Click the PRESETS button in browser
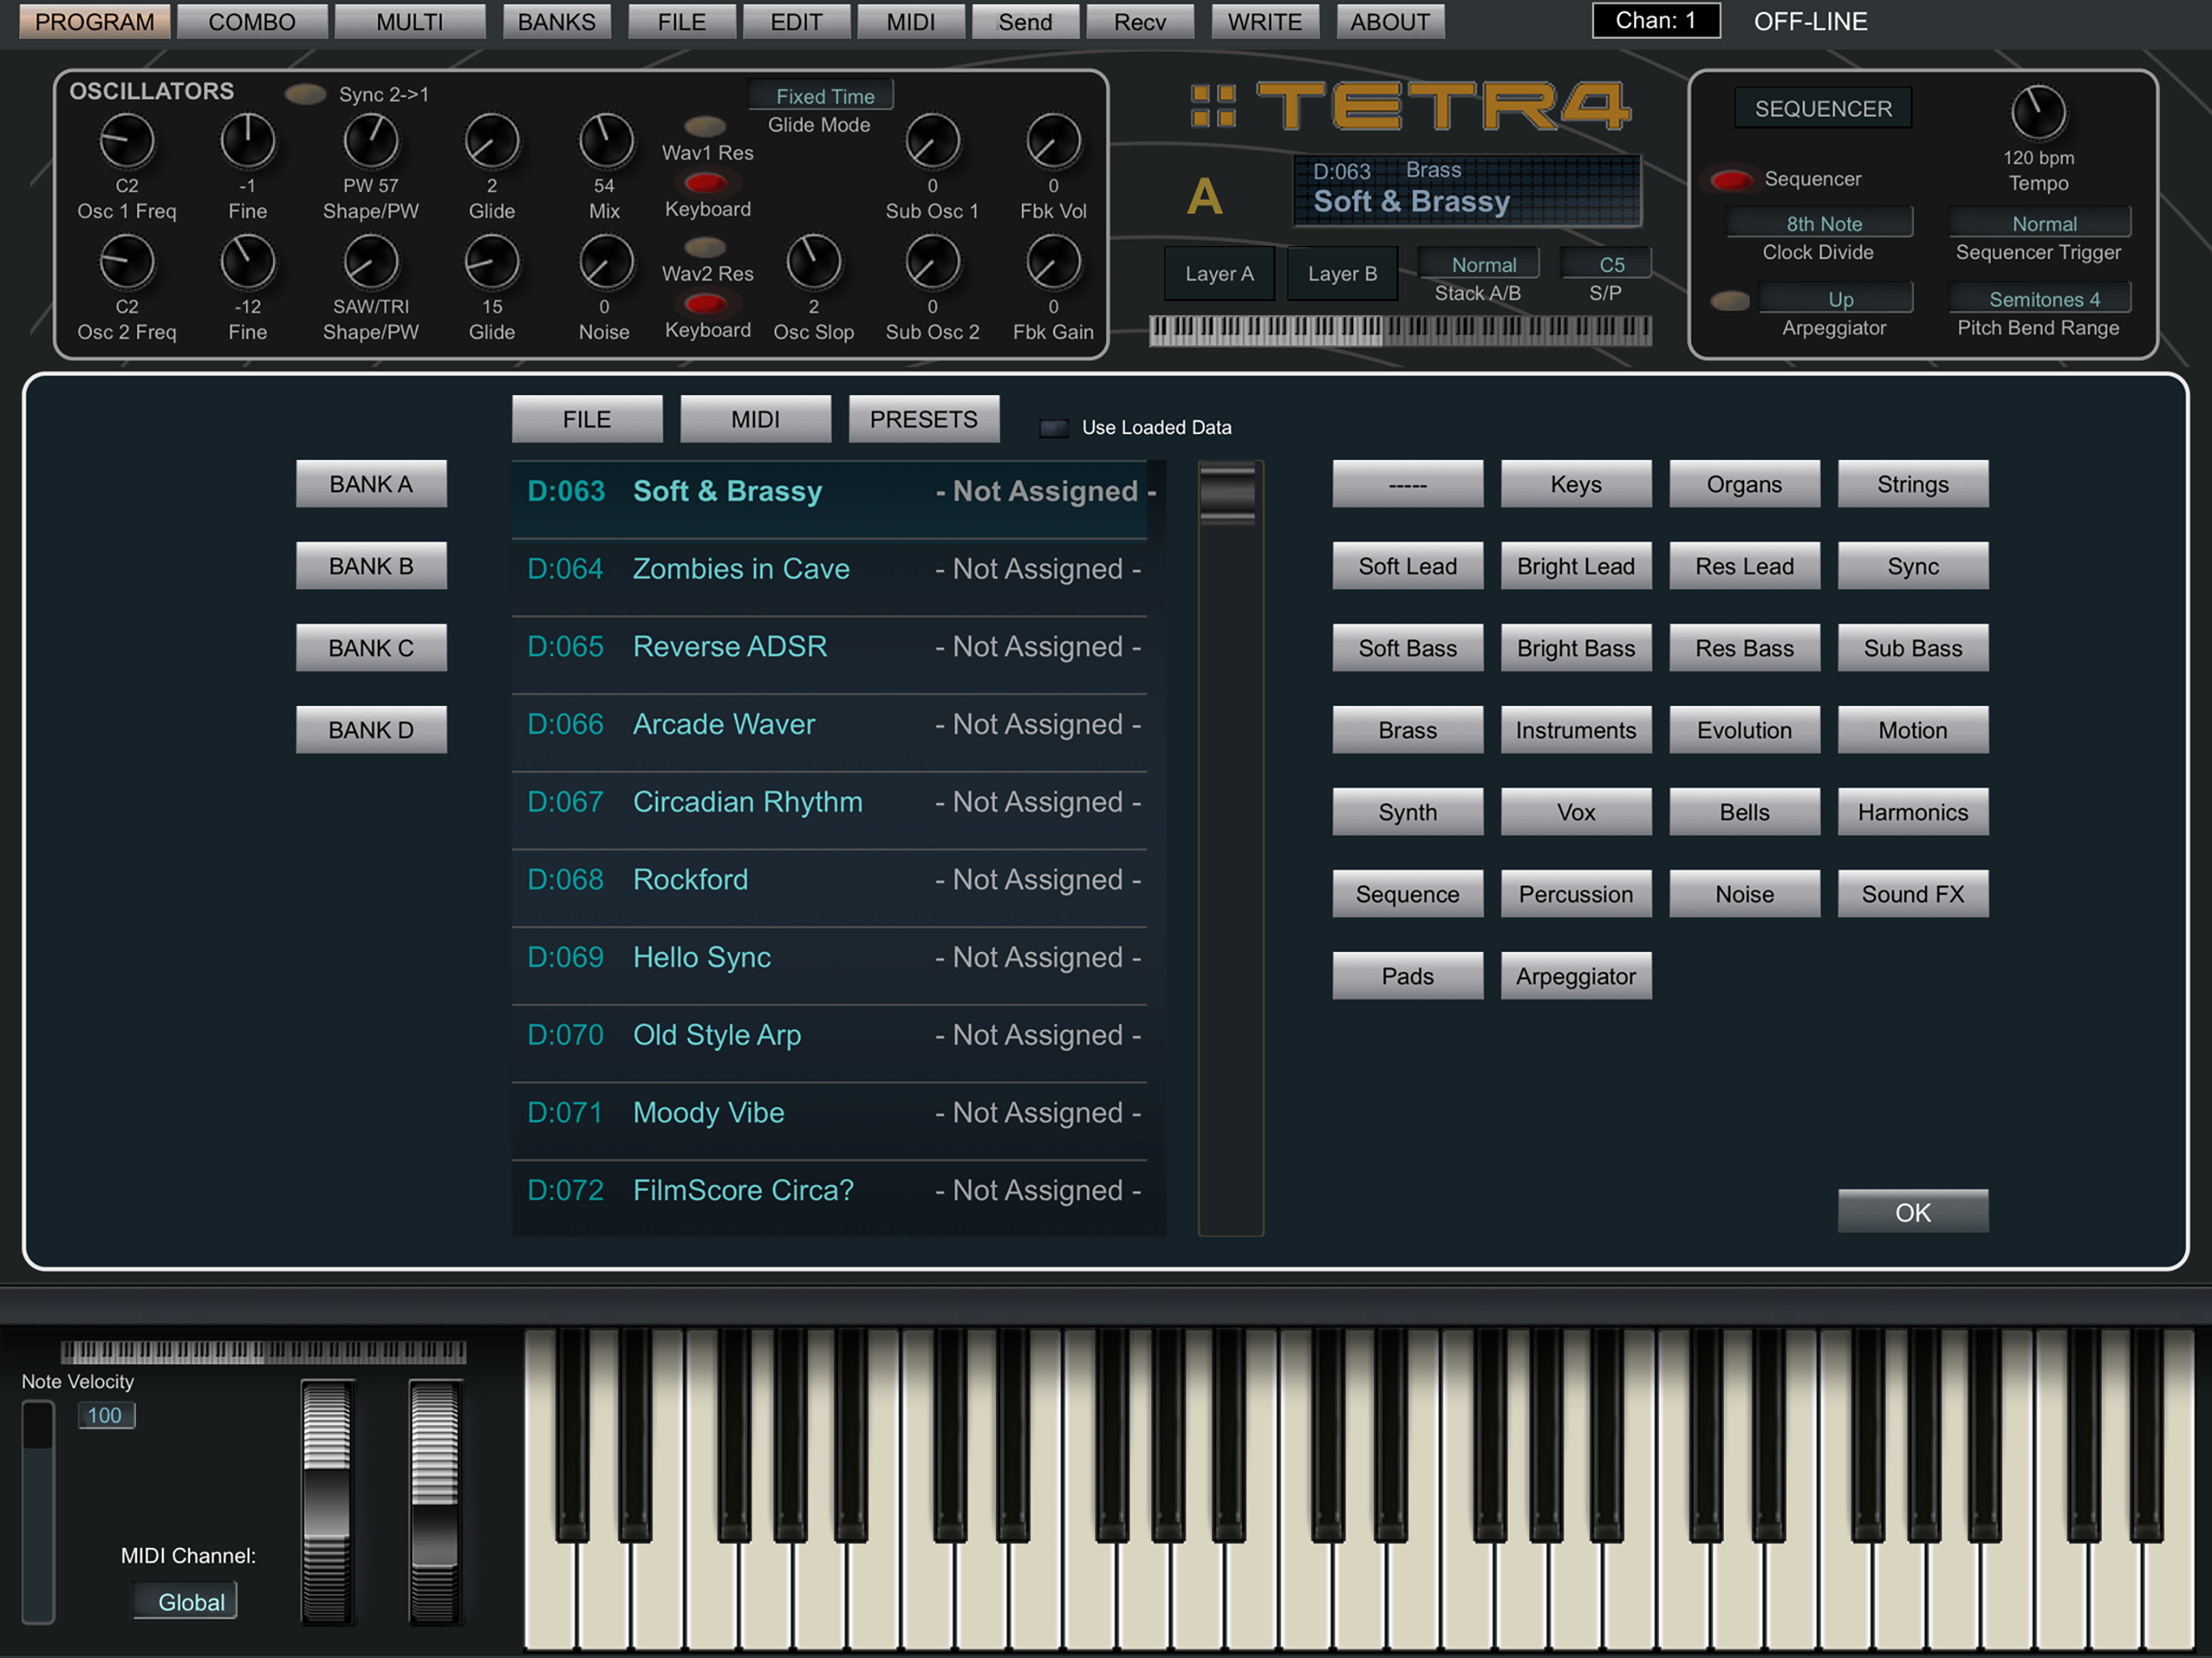 click(x=924, y=419)
